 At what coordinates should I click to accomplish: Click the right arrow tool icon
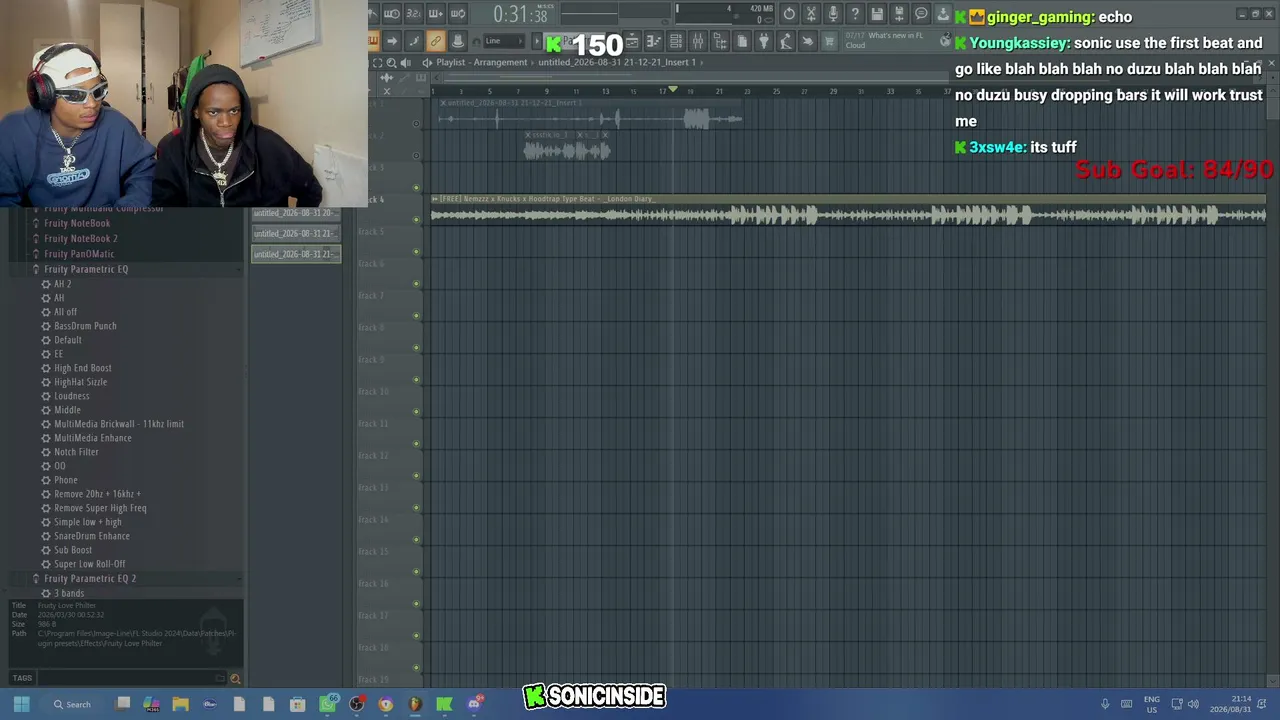click(391, 41)
